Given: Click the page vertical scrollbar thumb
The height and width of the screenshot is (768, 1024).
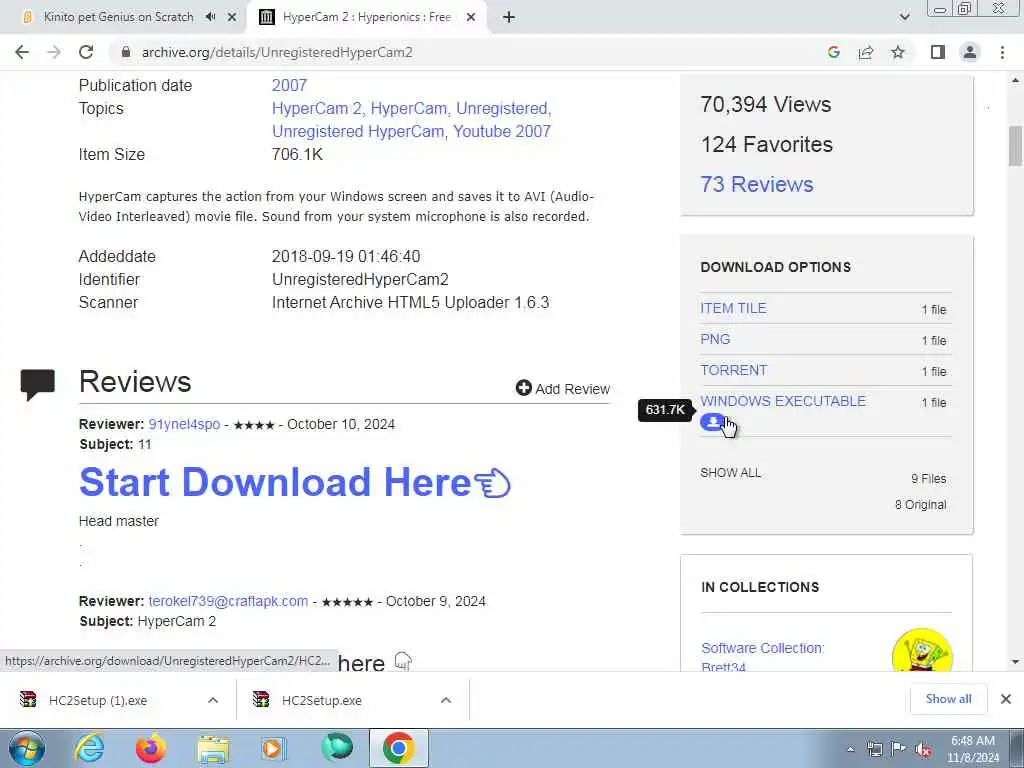Looking at the screenshot, I should point(1015,146).
